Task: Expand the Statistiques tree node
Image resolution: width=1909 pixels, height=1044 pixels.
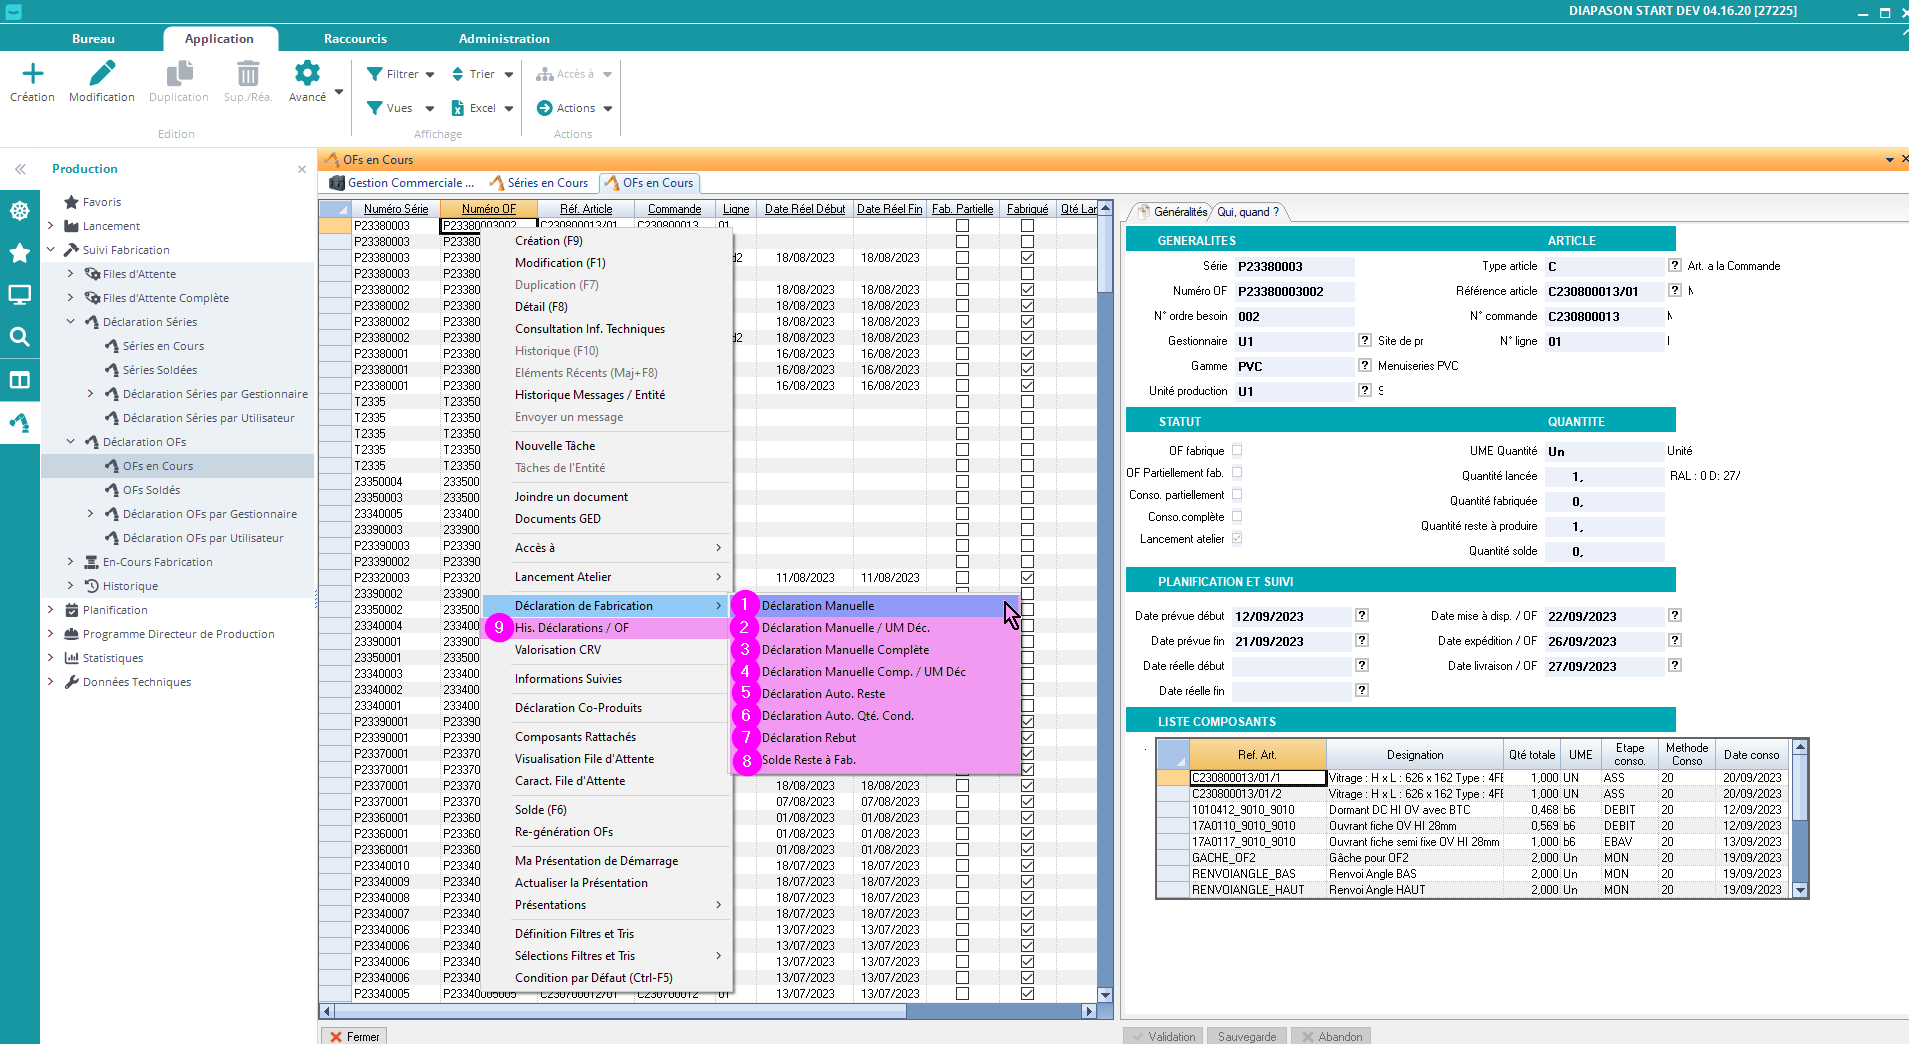Action: [51, 658]
